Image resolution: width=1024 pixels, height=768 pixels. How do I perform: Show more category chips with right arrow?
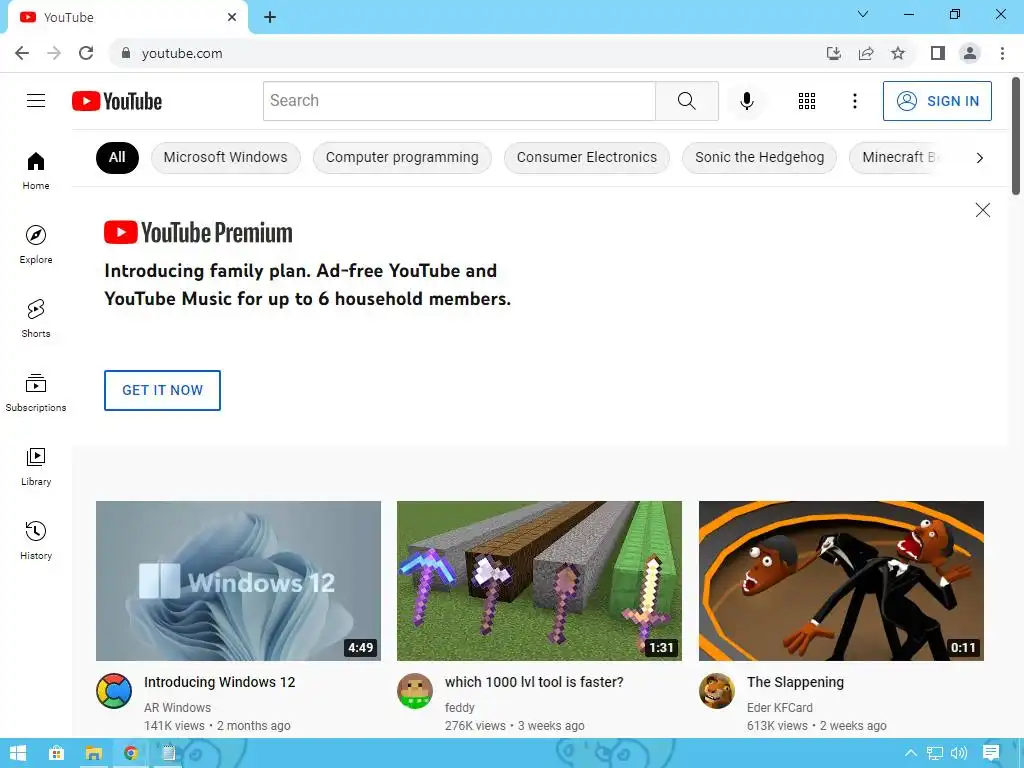(979, 157)
